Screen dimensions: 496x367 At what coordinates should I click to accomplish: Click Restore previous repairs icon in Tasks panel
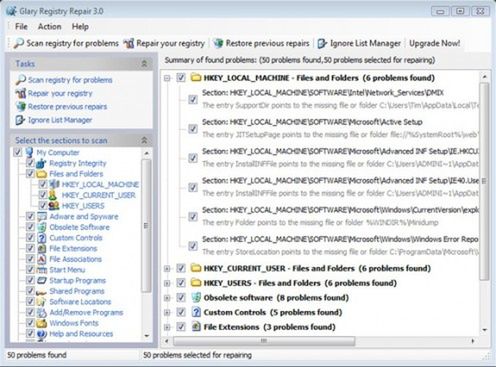click(x=21, y=107)
